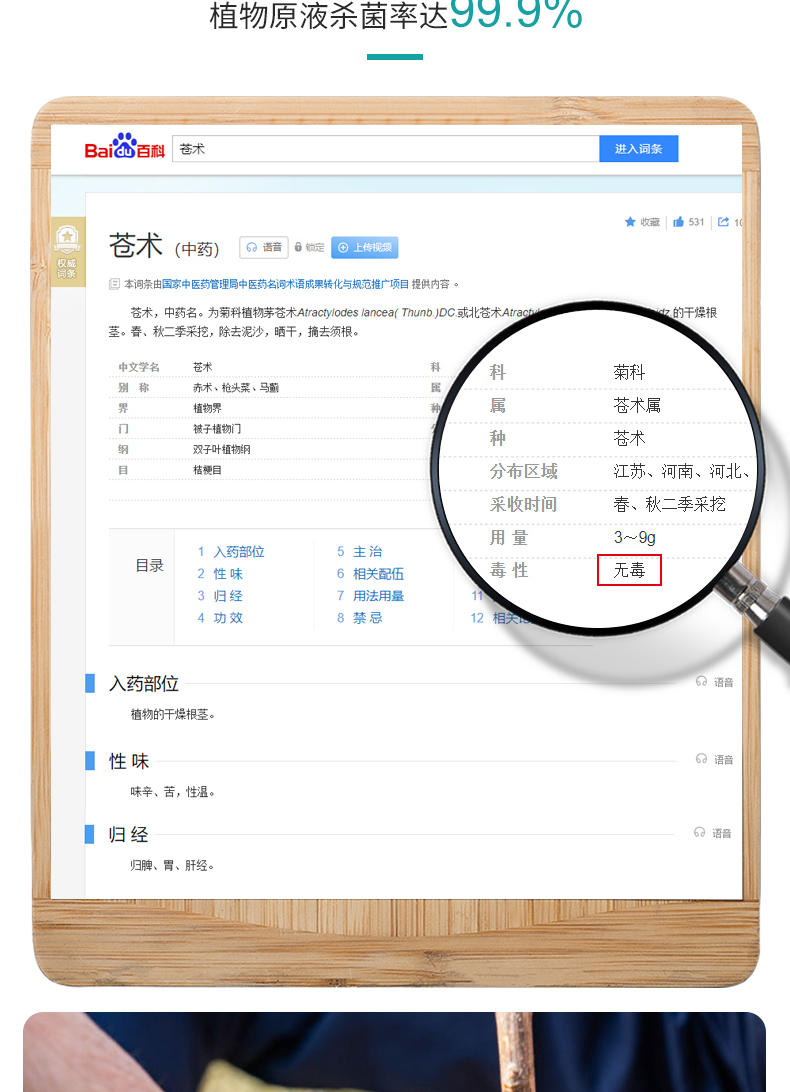Screen dimensions: 790x1092
Task: Click the 被子植物门 value in the info table
Action: pos(217,429)
